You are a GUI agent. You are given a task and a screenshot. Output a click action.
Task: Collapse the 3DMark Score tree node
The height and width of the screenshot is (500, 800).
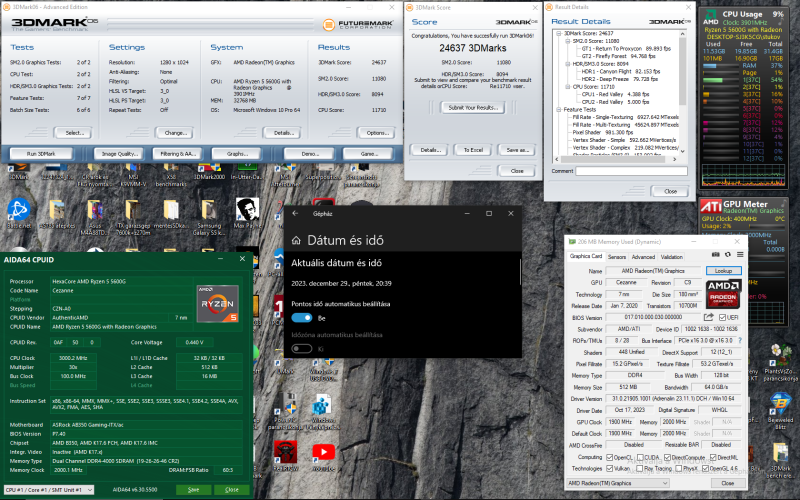point(559,33)
